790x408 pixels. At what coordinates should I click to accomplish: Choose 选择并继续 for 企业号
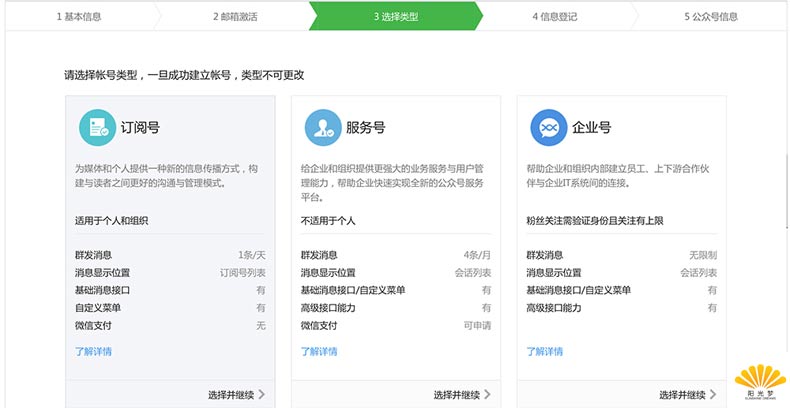683,395
